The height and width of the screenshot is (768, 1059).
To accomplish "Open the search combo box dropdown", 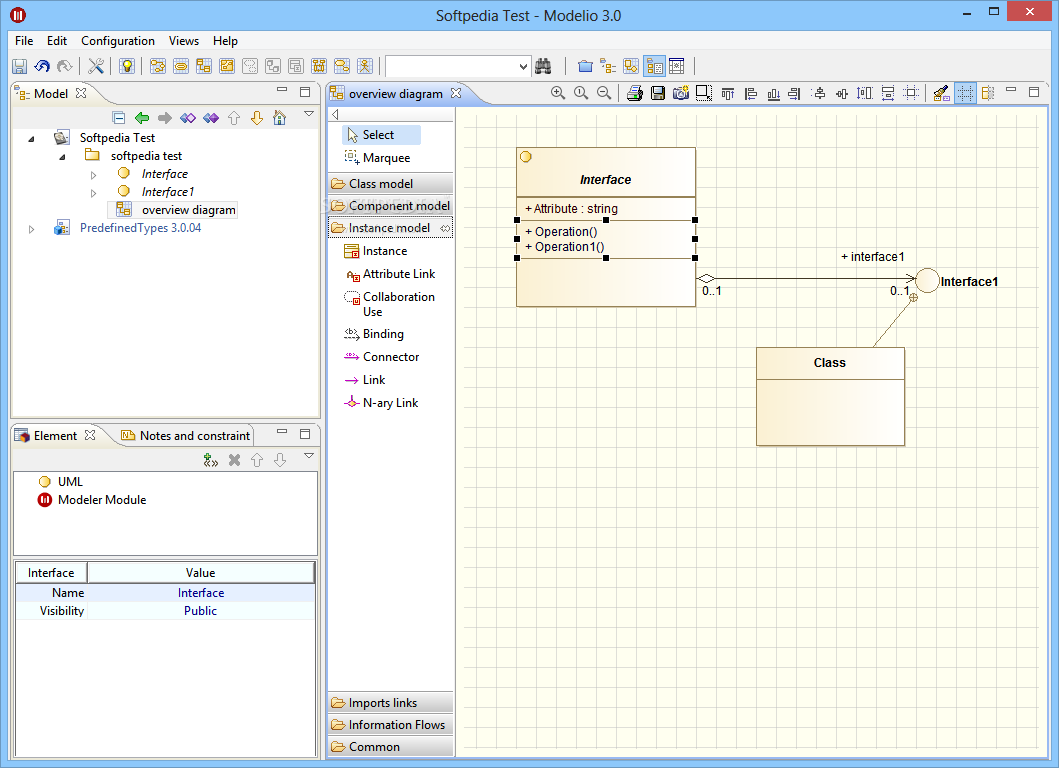I will click(x=523, y=66).
